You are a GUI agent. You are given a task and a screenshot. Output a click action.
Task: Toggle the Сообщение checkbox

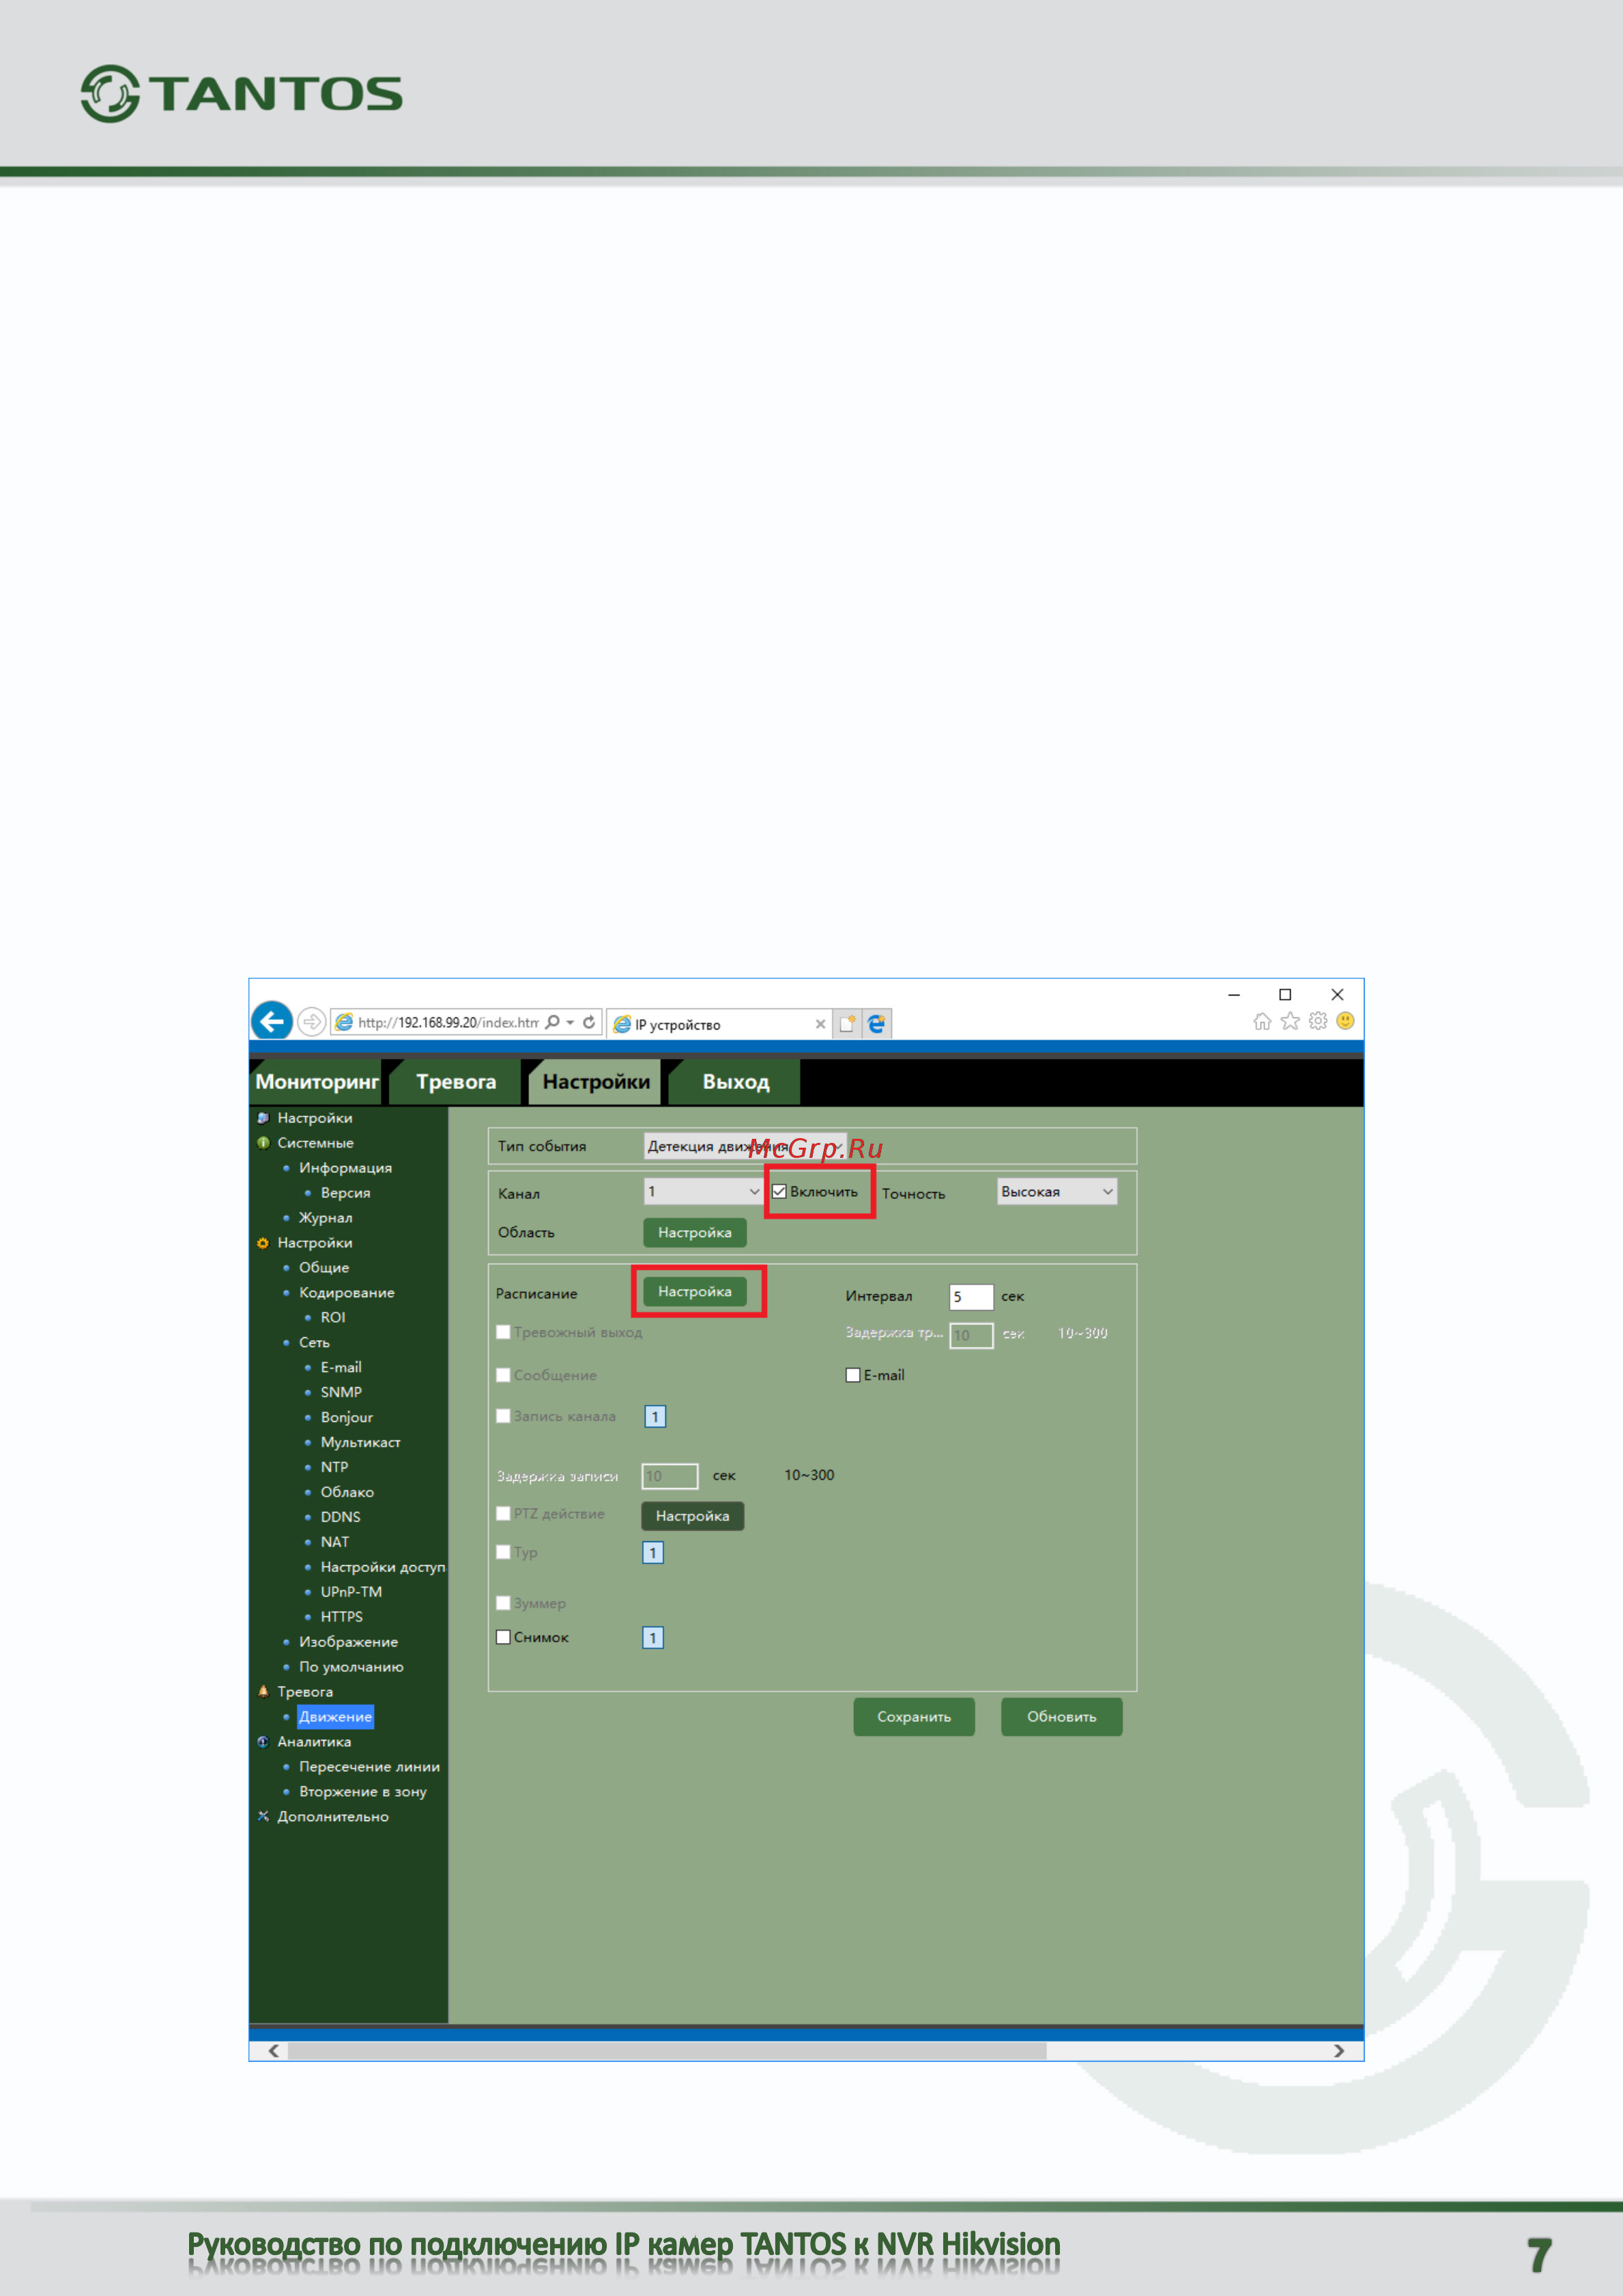click(503, 1375)
